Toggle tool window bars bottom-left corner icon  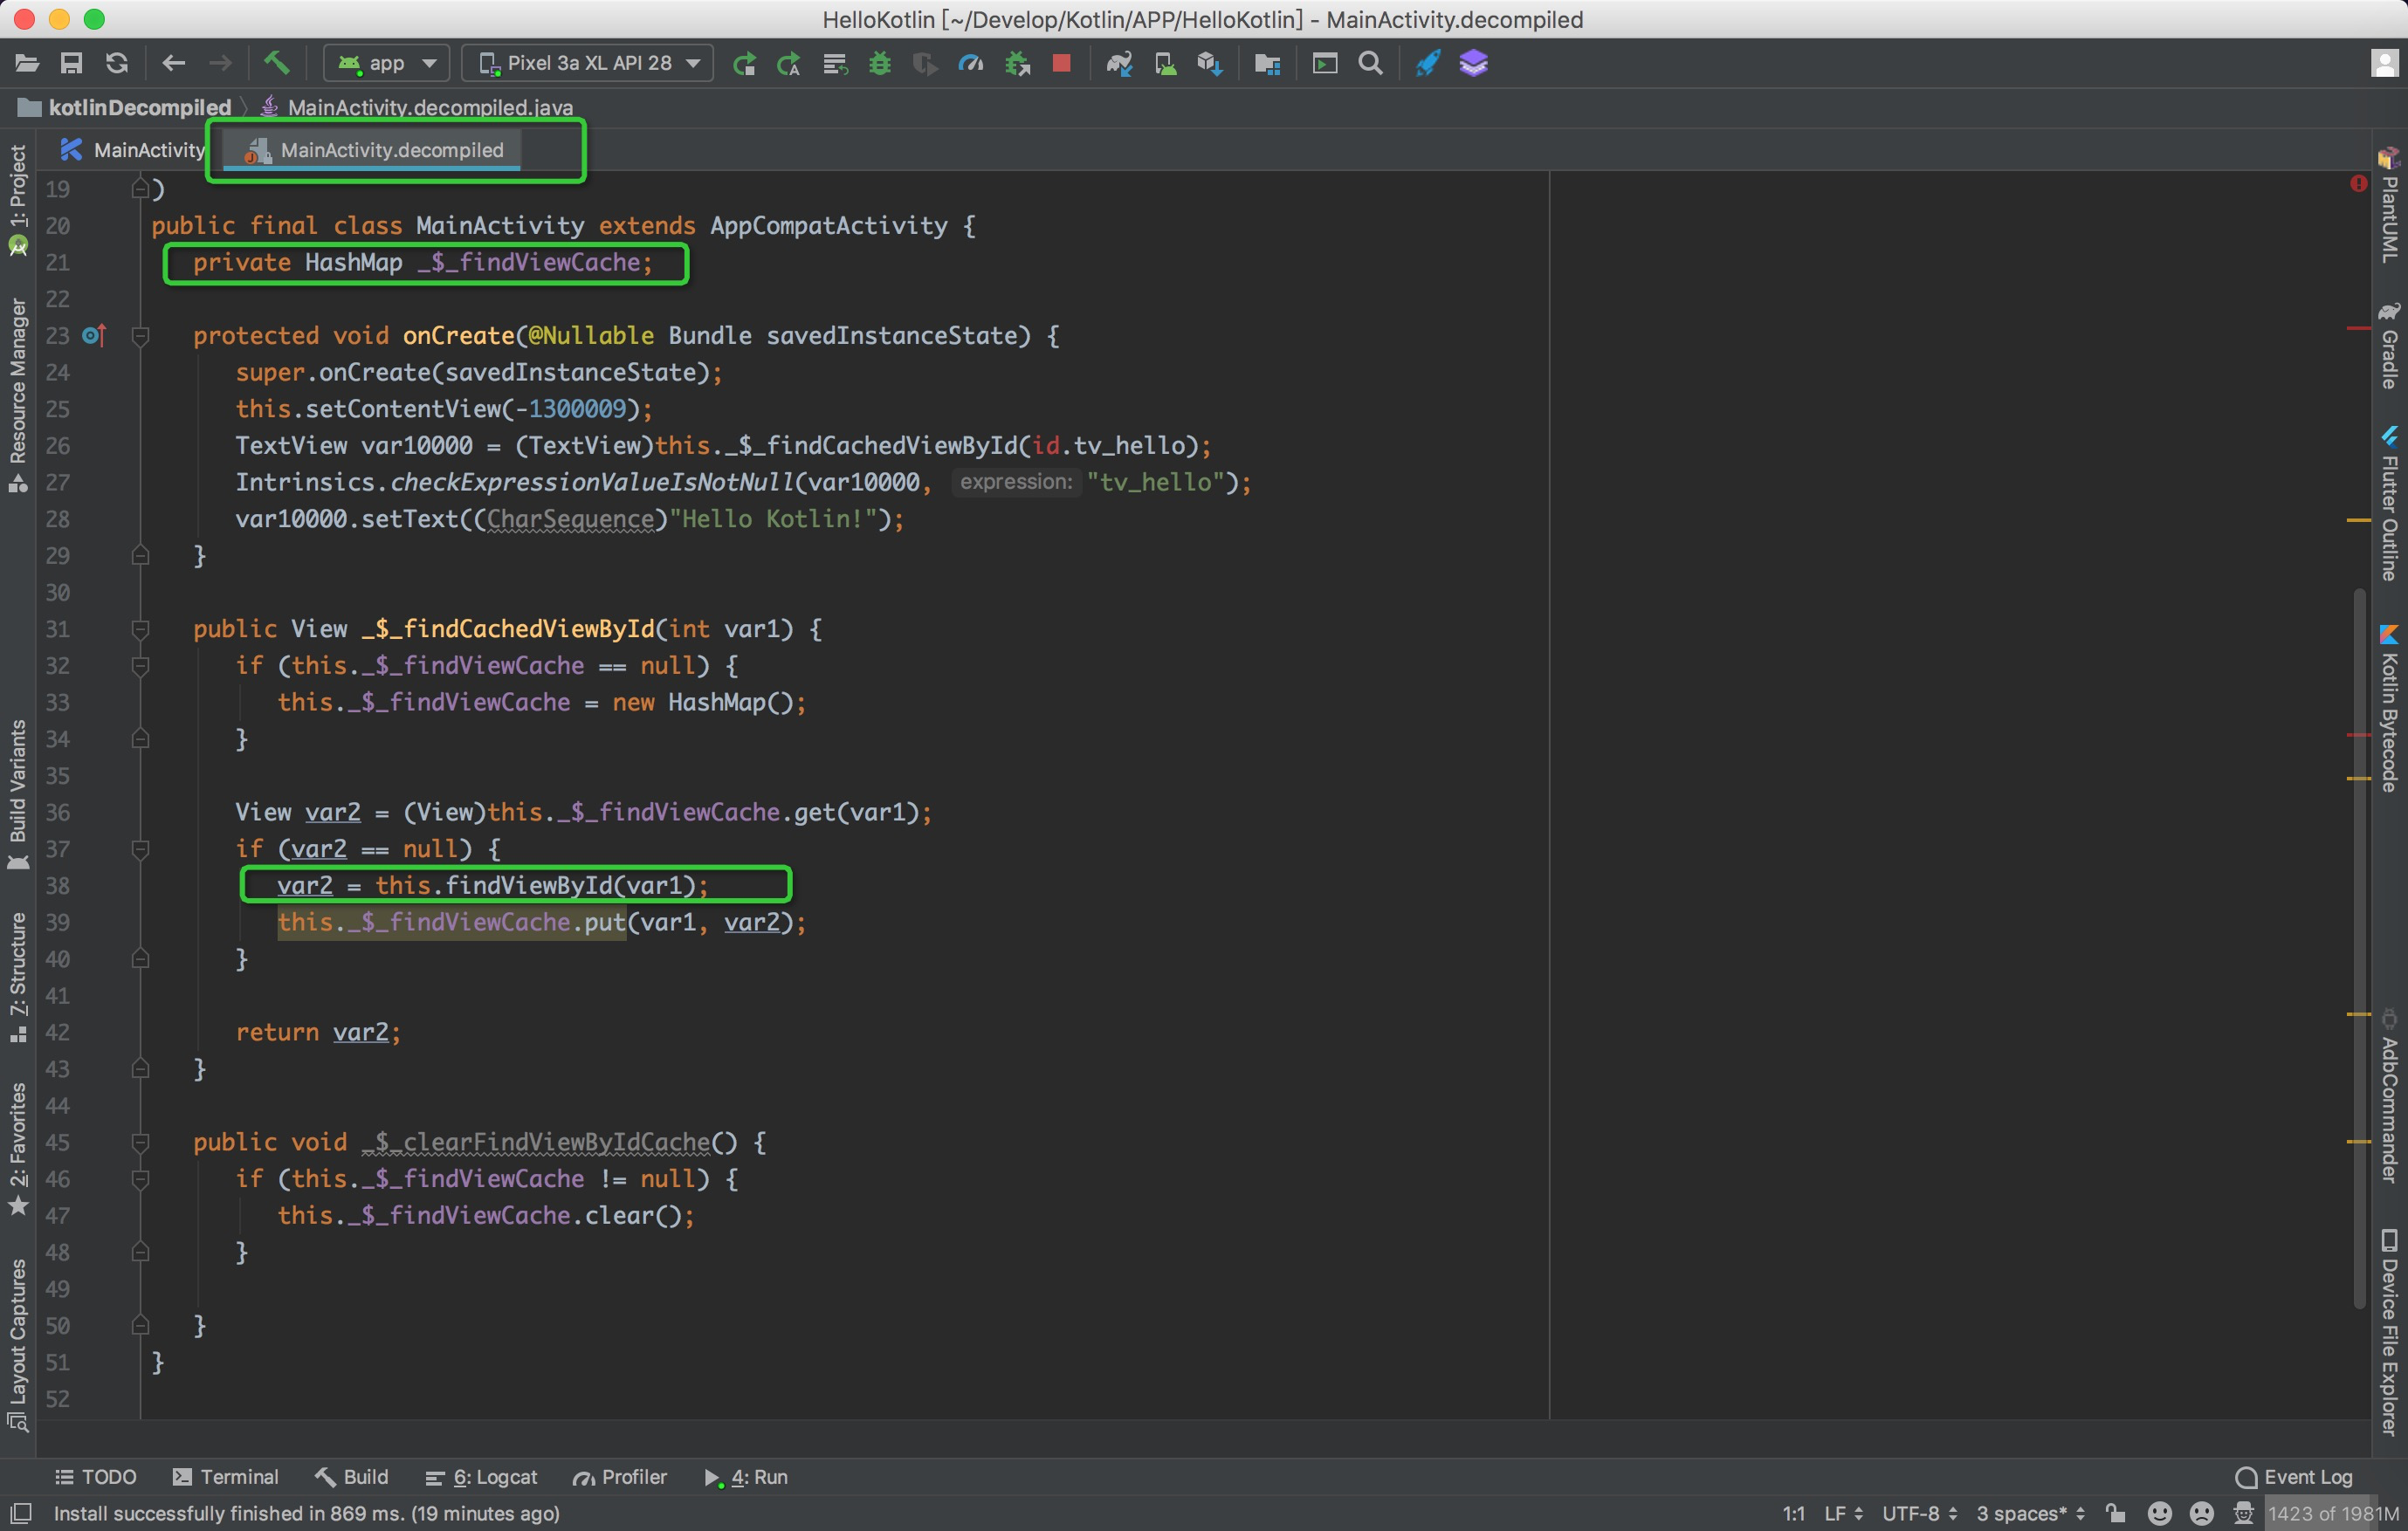(x=21, y=1513)
